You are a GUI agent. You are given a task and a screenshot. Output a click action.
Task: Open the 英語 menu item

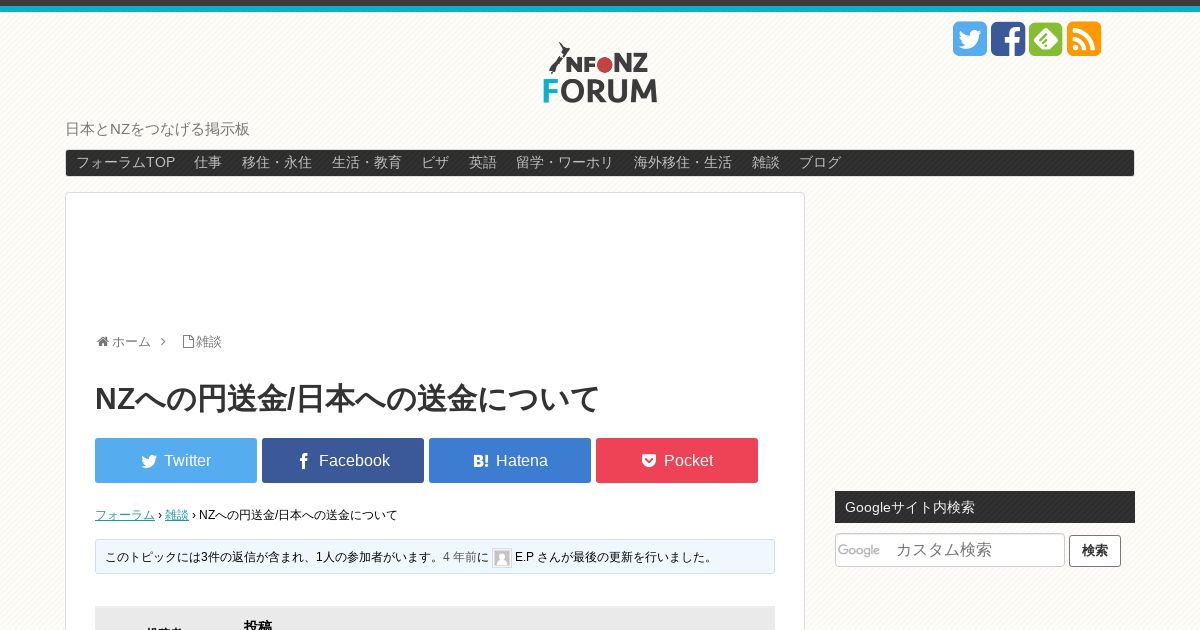[483, 163]
